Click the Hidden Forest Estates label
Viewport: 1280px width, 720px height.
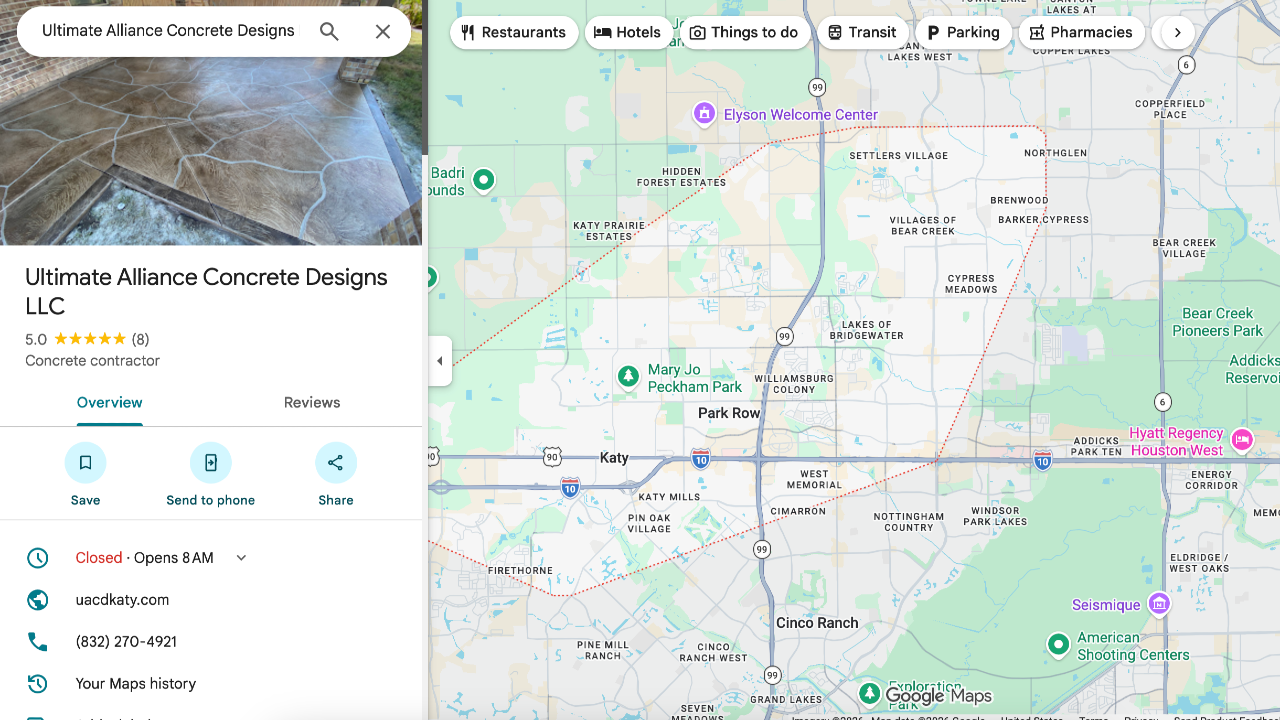tap(681, 177)
